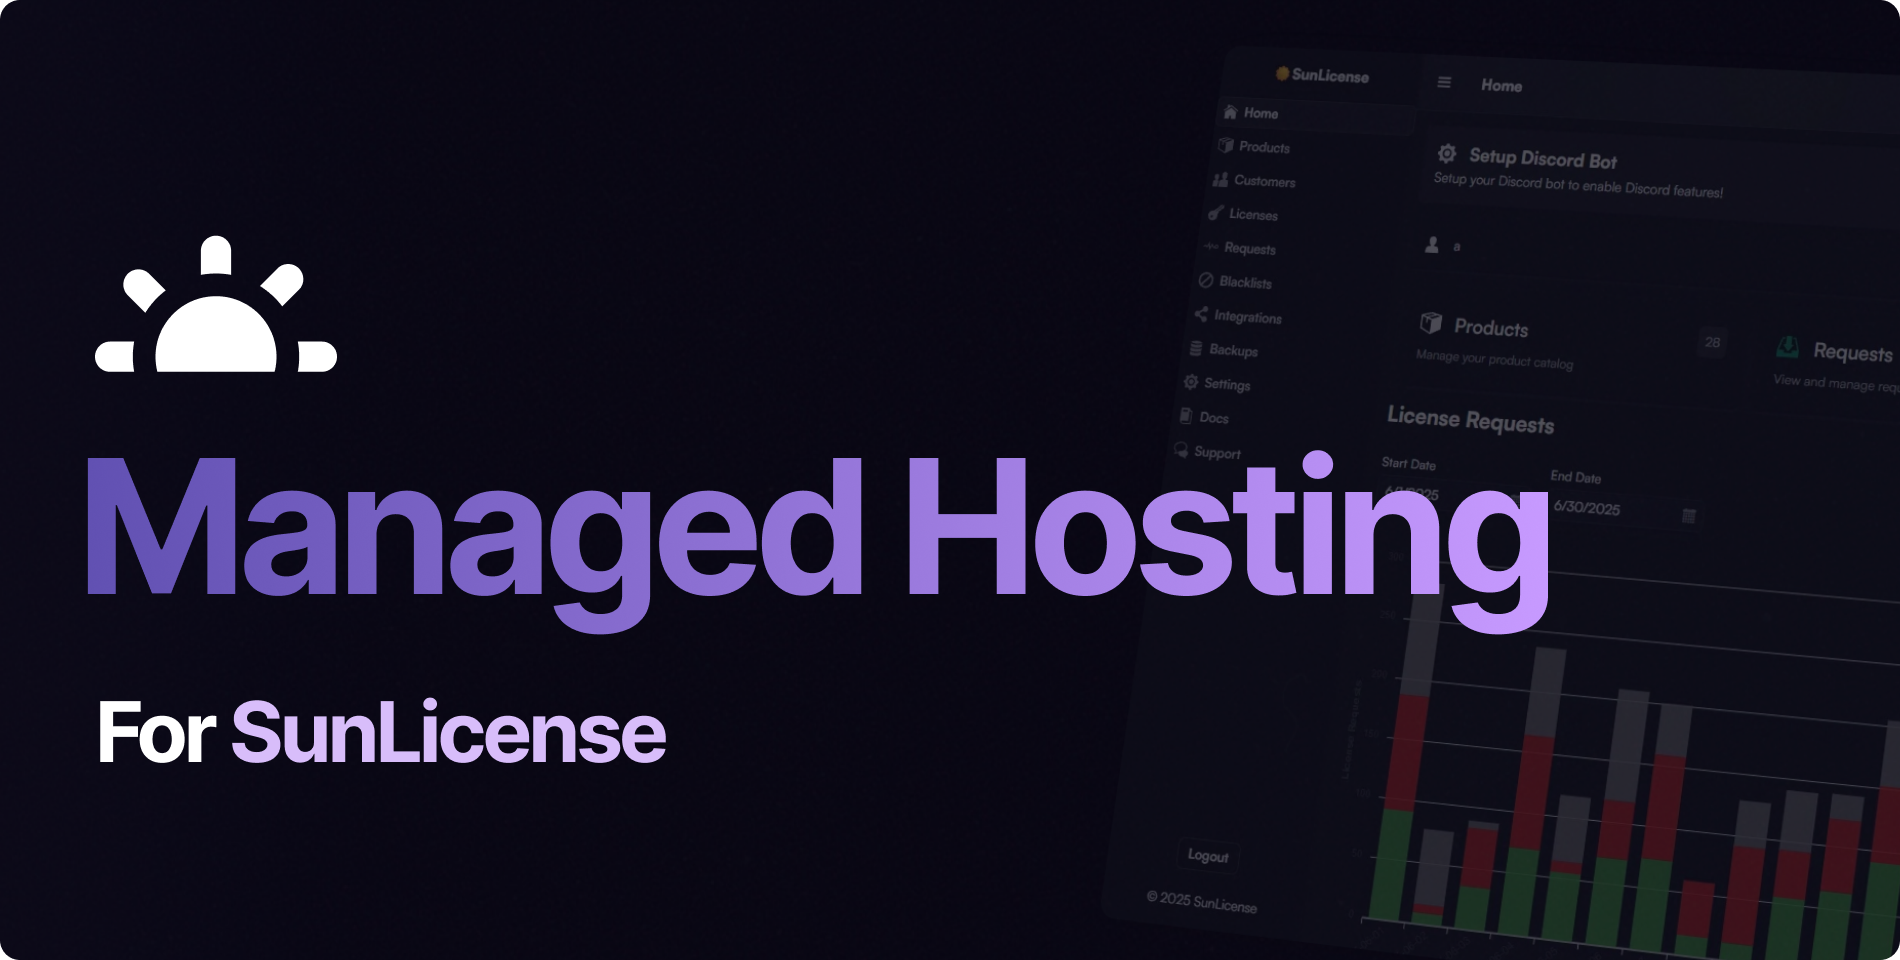Screen dimensions: 1900x960
Task: Open Customers people icon in sidebar
Action: pyautogui.click(x=1220, y=179)
